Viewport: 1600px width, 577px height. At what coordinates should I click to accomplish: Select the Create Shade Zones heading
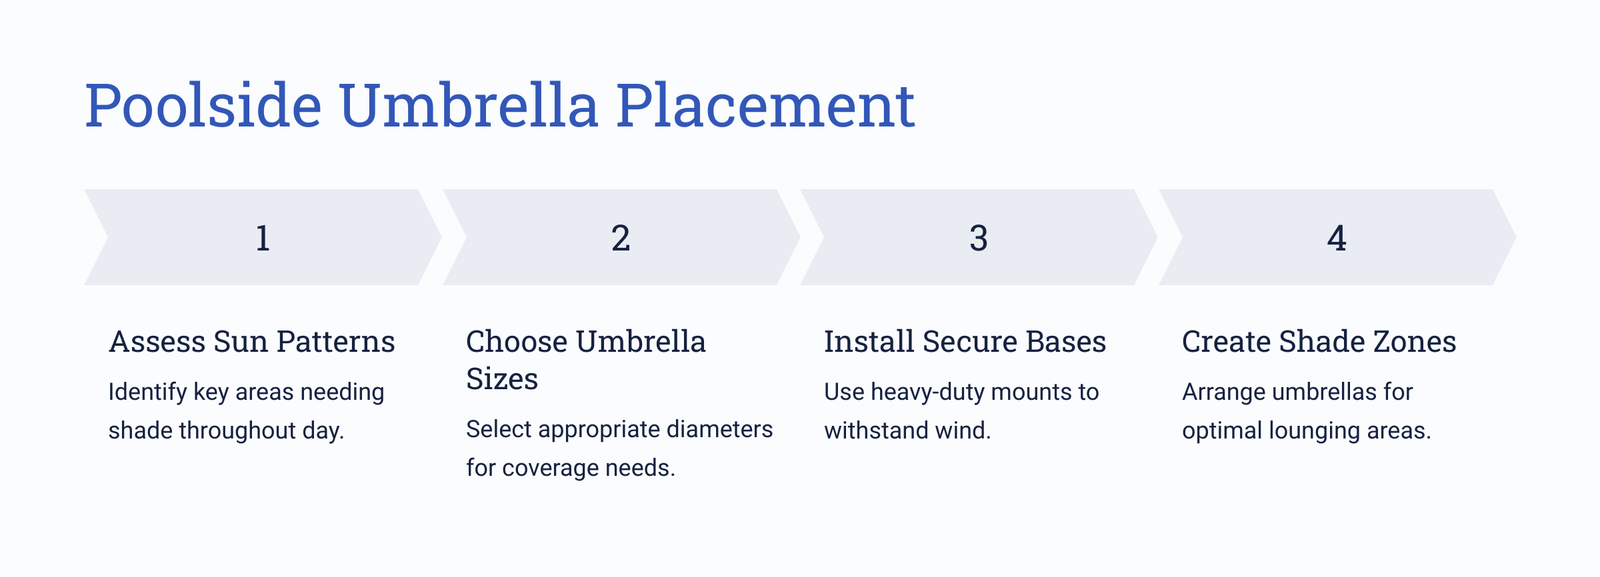click(1319, 342)
